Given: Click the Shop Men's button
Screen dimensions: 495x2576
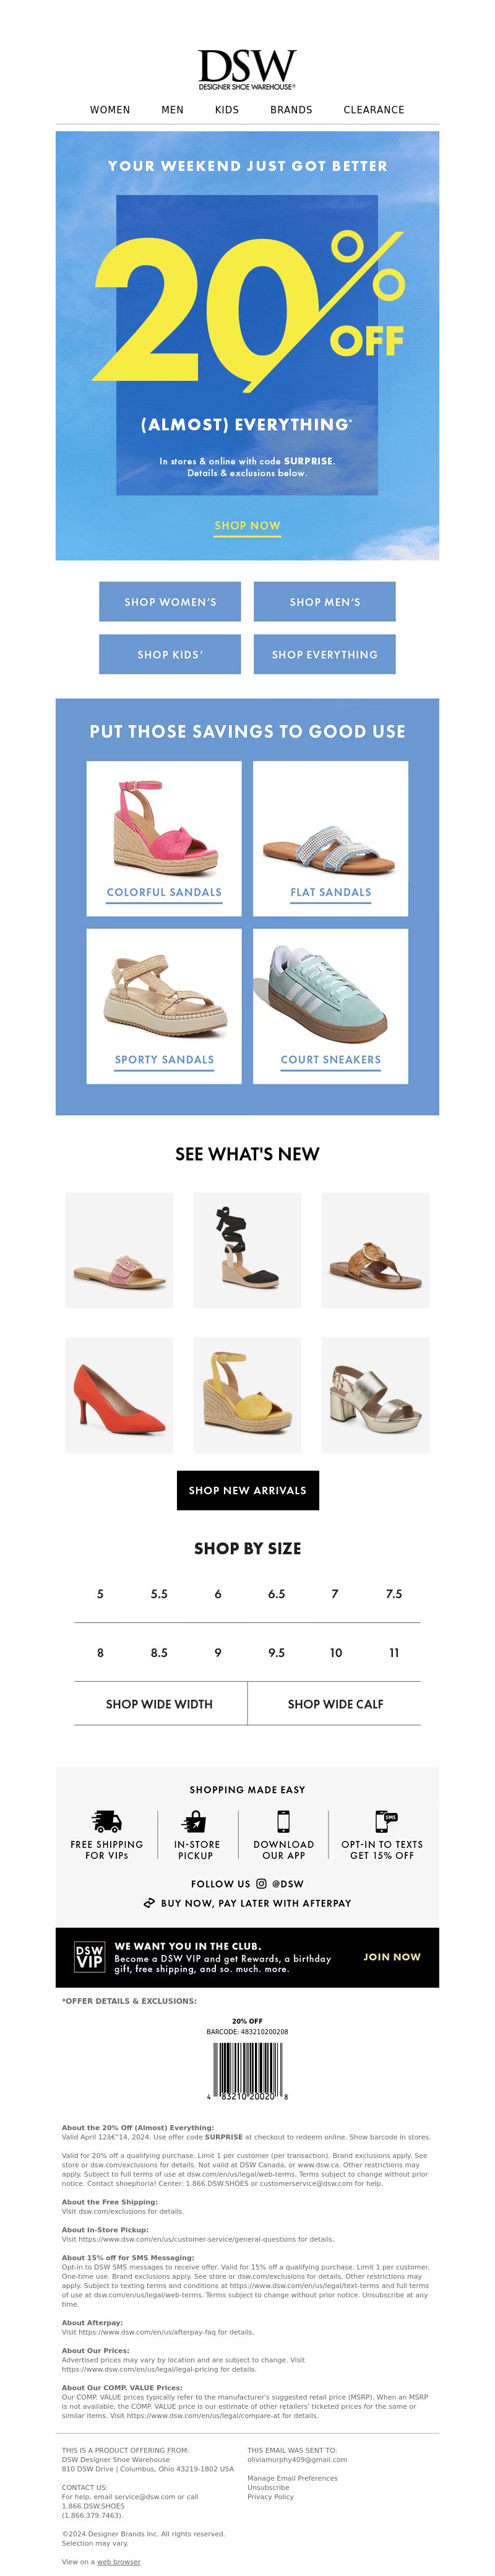Looking at the screenshot, I should [325, 602].
